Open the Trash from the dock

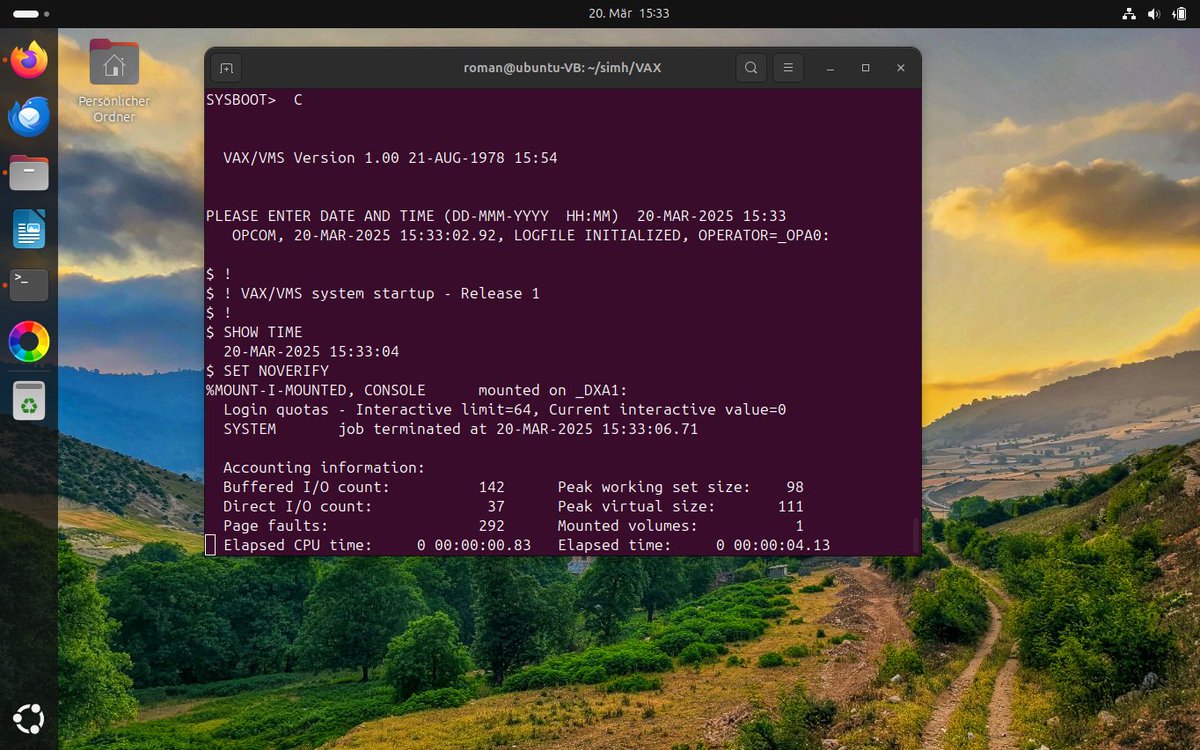pos(29,400)
